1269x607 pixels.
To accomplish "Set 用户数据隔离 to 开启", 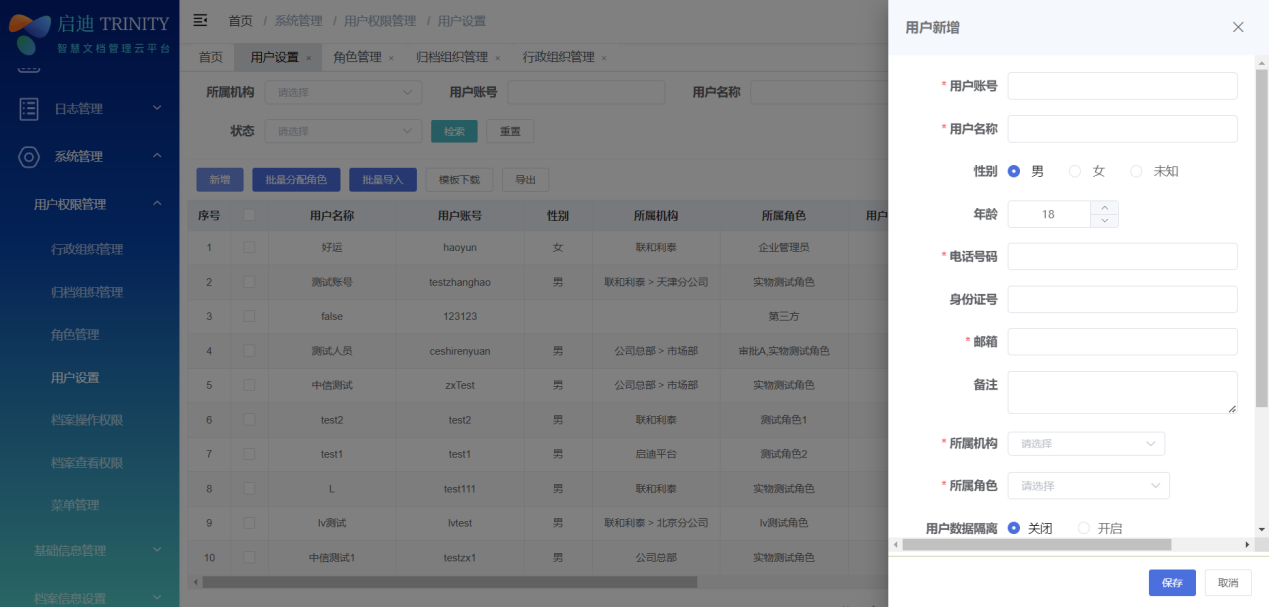I will 1084,528.
